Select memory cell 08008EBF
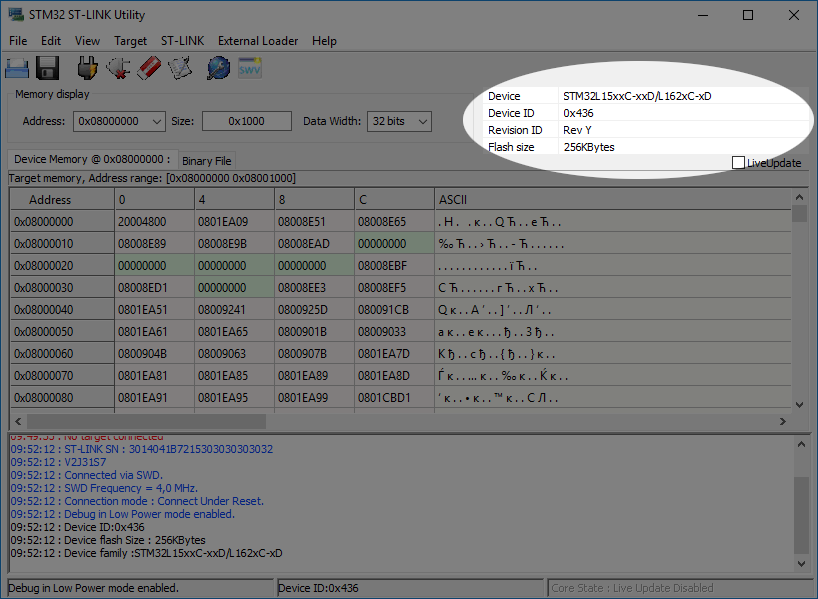The width and height of the screenshot is (818, 599). [x=394, y=266]
